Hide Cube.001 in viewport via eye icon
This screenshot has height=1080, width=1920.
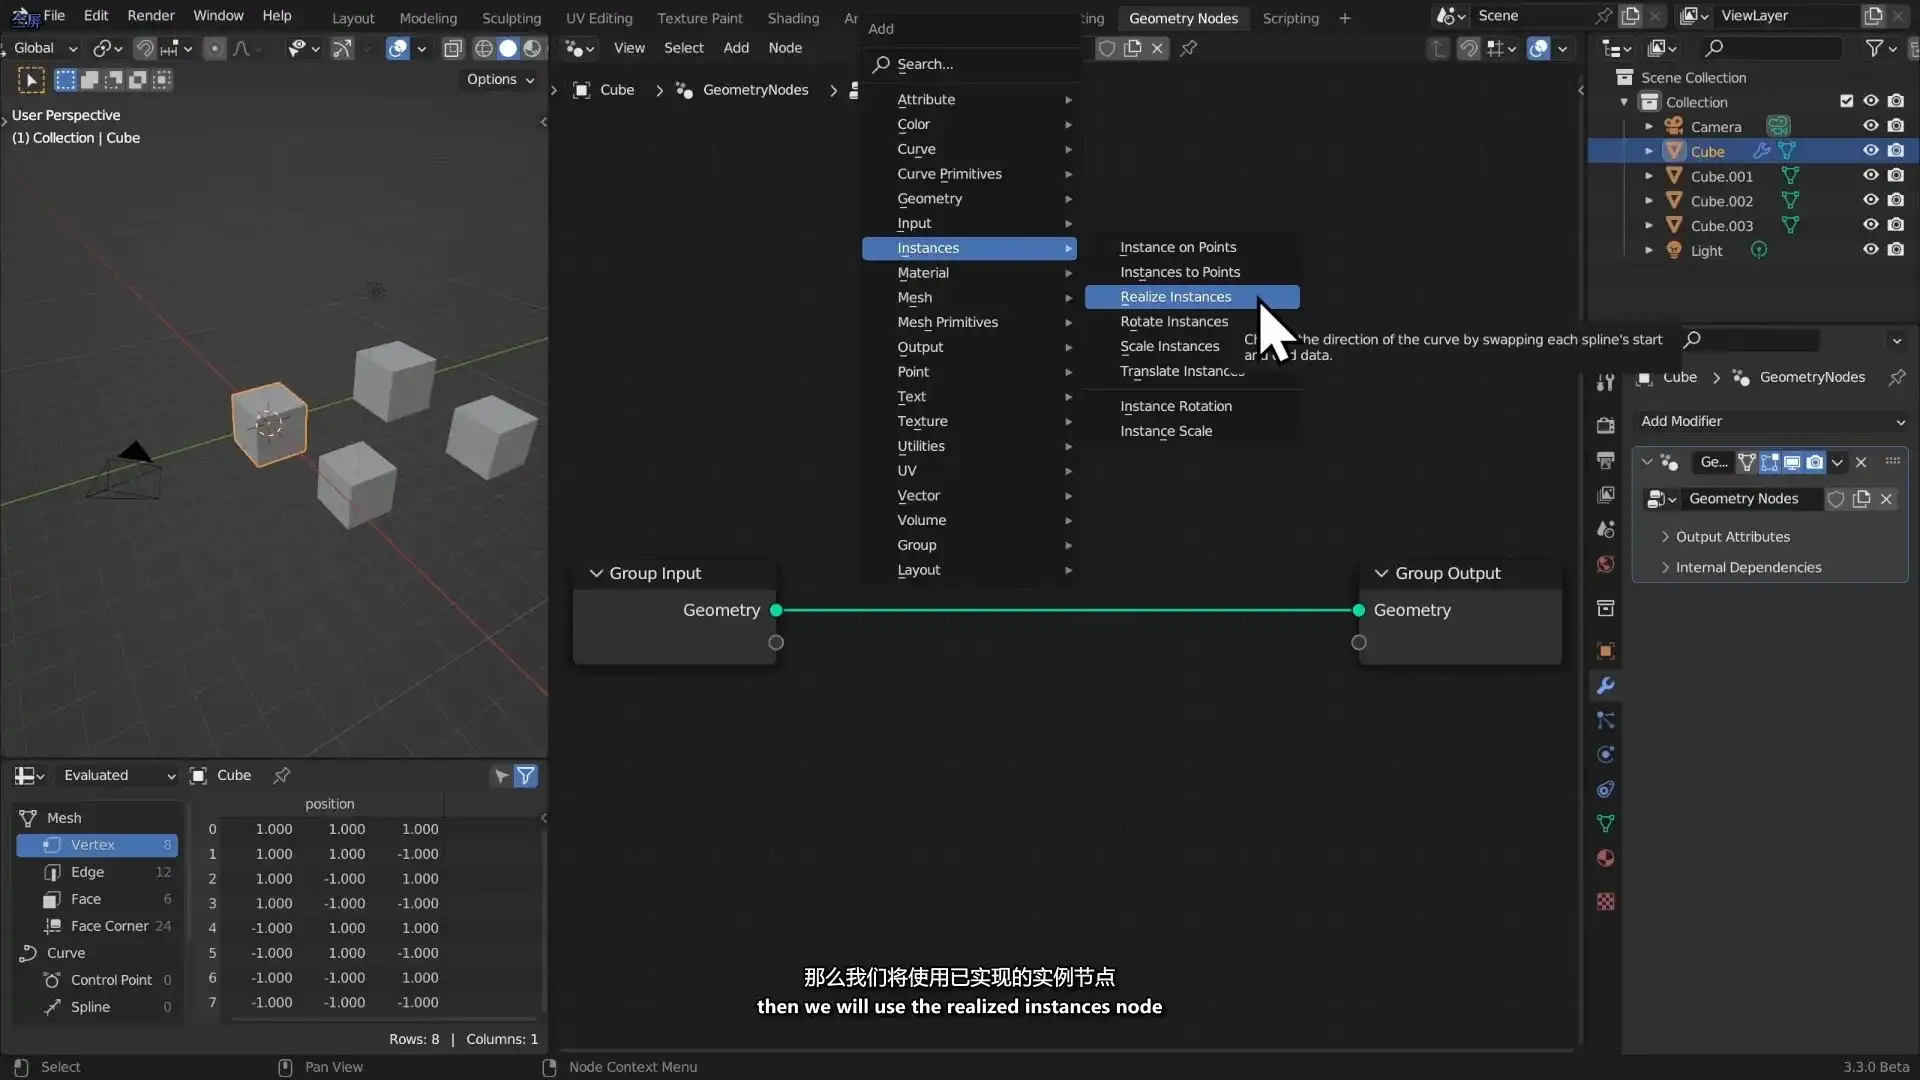1870,176
